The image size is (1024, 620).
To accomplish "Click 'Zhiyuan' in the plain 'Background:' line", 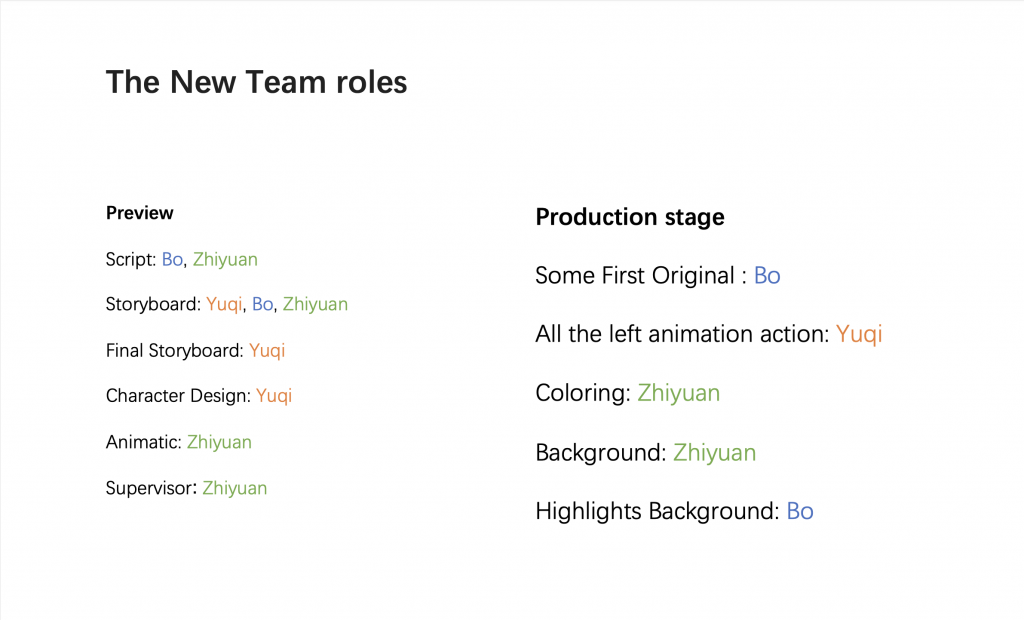I will [x=714, y=453].
